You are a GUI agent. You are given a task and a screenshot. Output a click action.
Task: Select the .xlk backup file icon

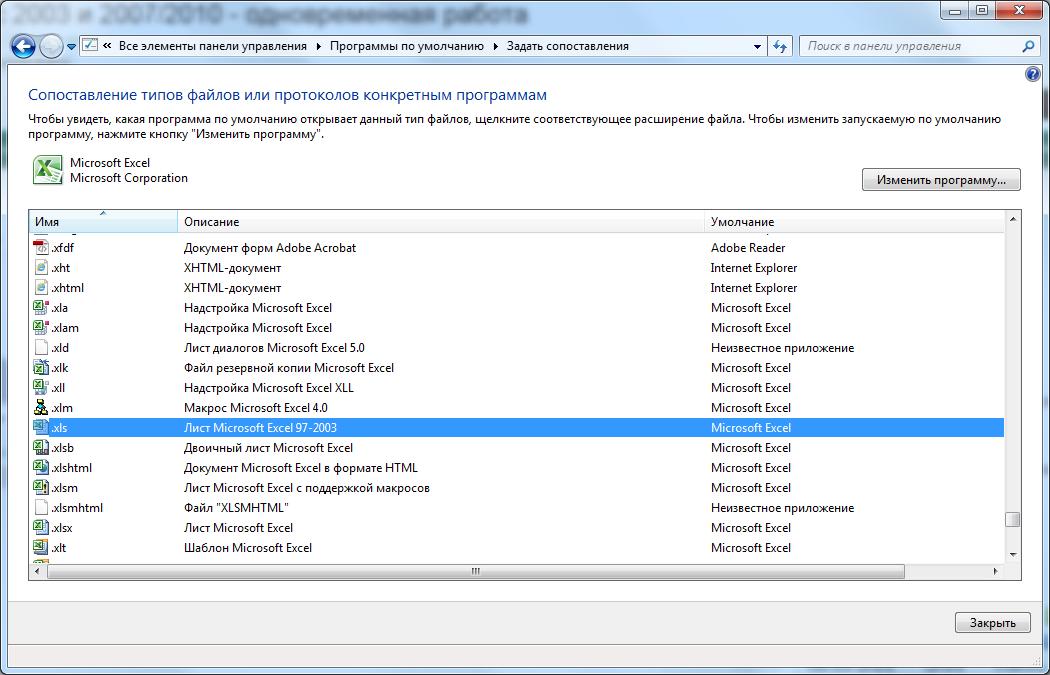point(42,368)
